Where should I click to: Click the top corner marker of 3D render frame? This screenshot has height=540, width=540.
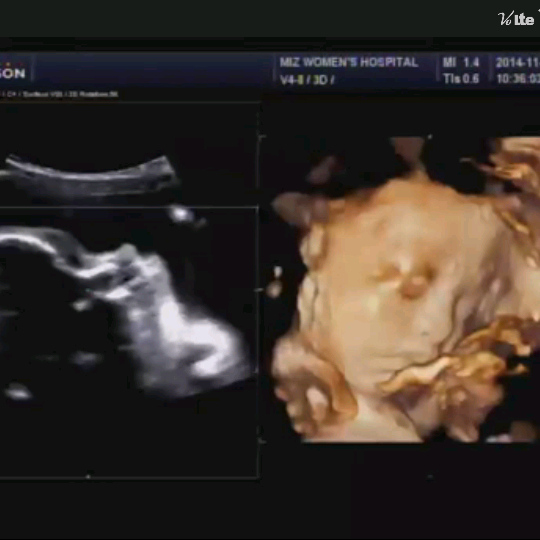tap(262, 137)
